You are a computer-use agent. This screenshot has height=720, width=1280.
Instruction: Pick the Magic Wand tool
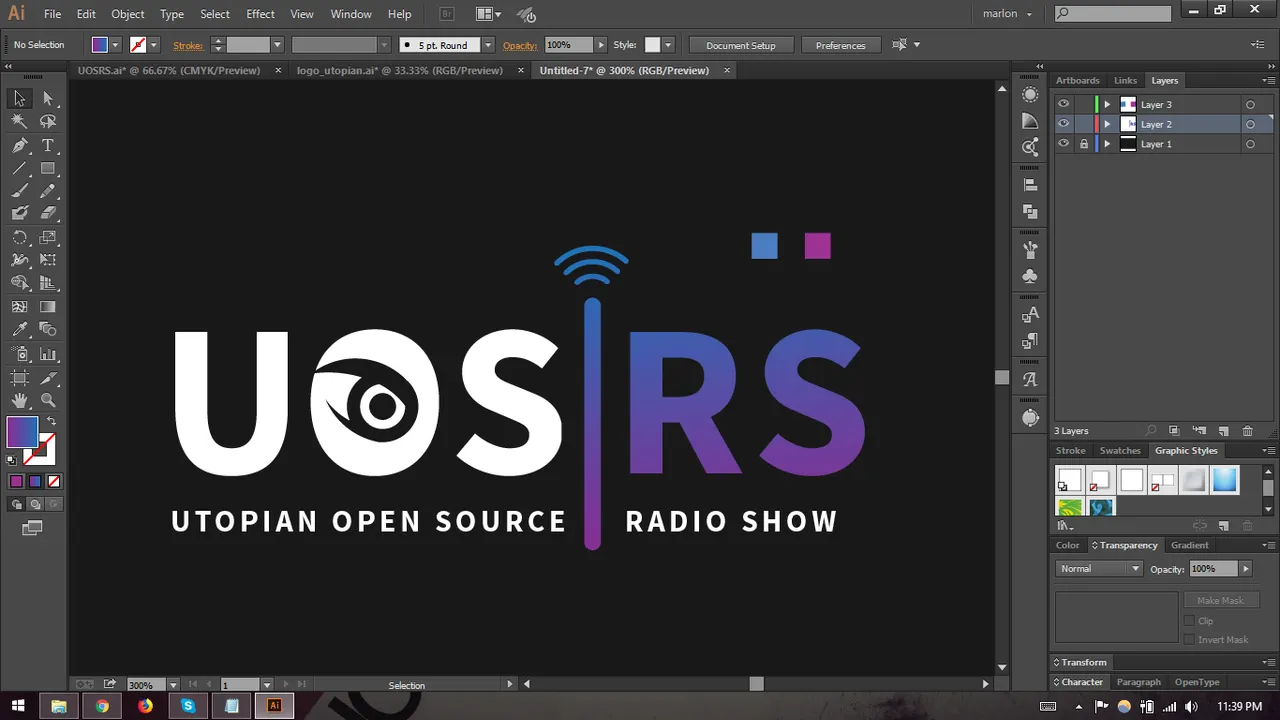19,121
